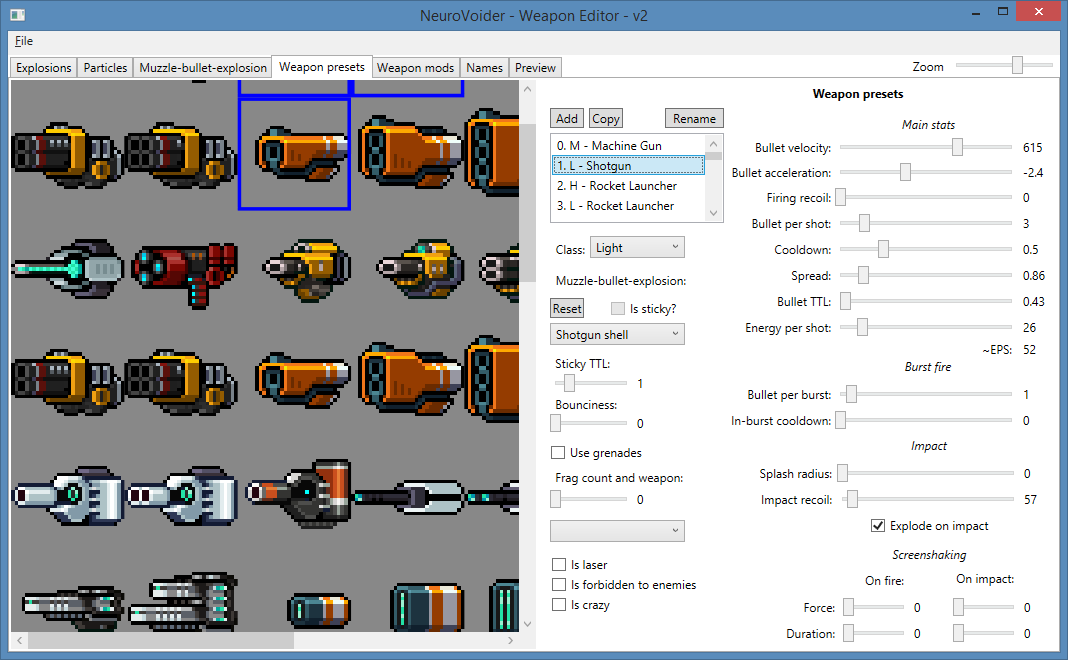Image resolution: width=1068 pixels, height=660 pixels.
Task: Switch to the Explosions tab
Action: click(44, 67)
